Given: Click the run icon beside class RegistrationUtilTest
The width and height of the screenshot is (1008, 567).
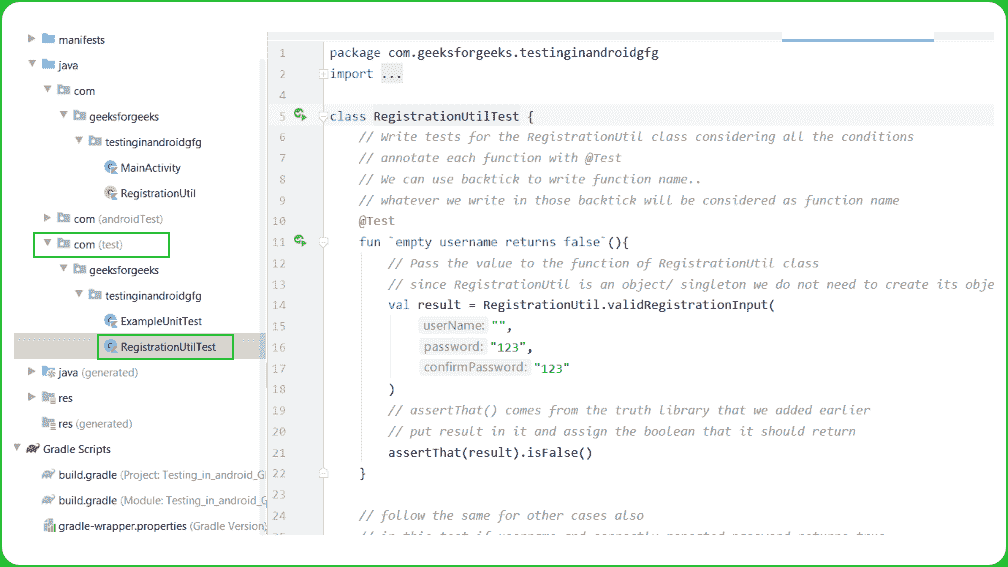Looking at the screenshot, I should click(299, 115).
